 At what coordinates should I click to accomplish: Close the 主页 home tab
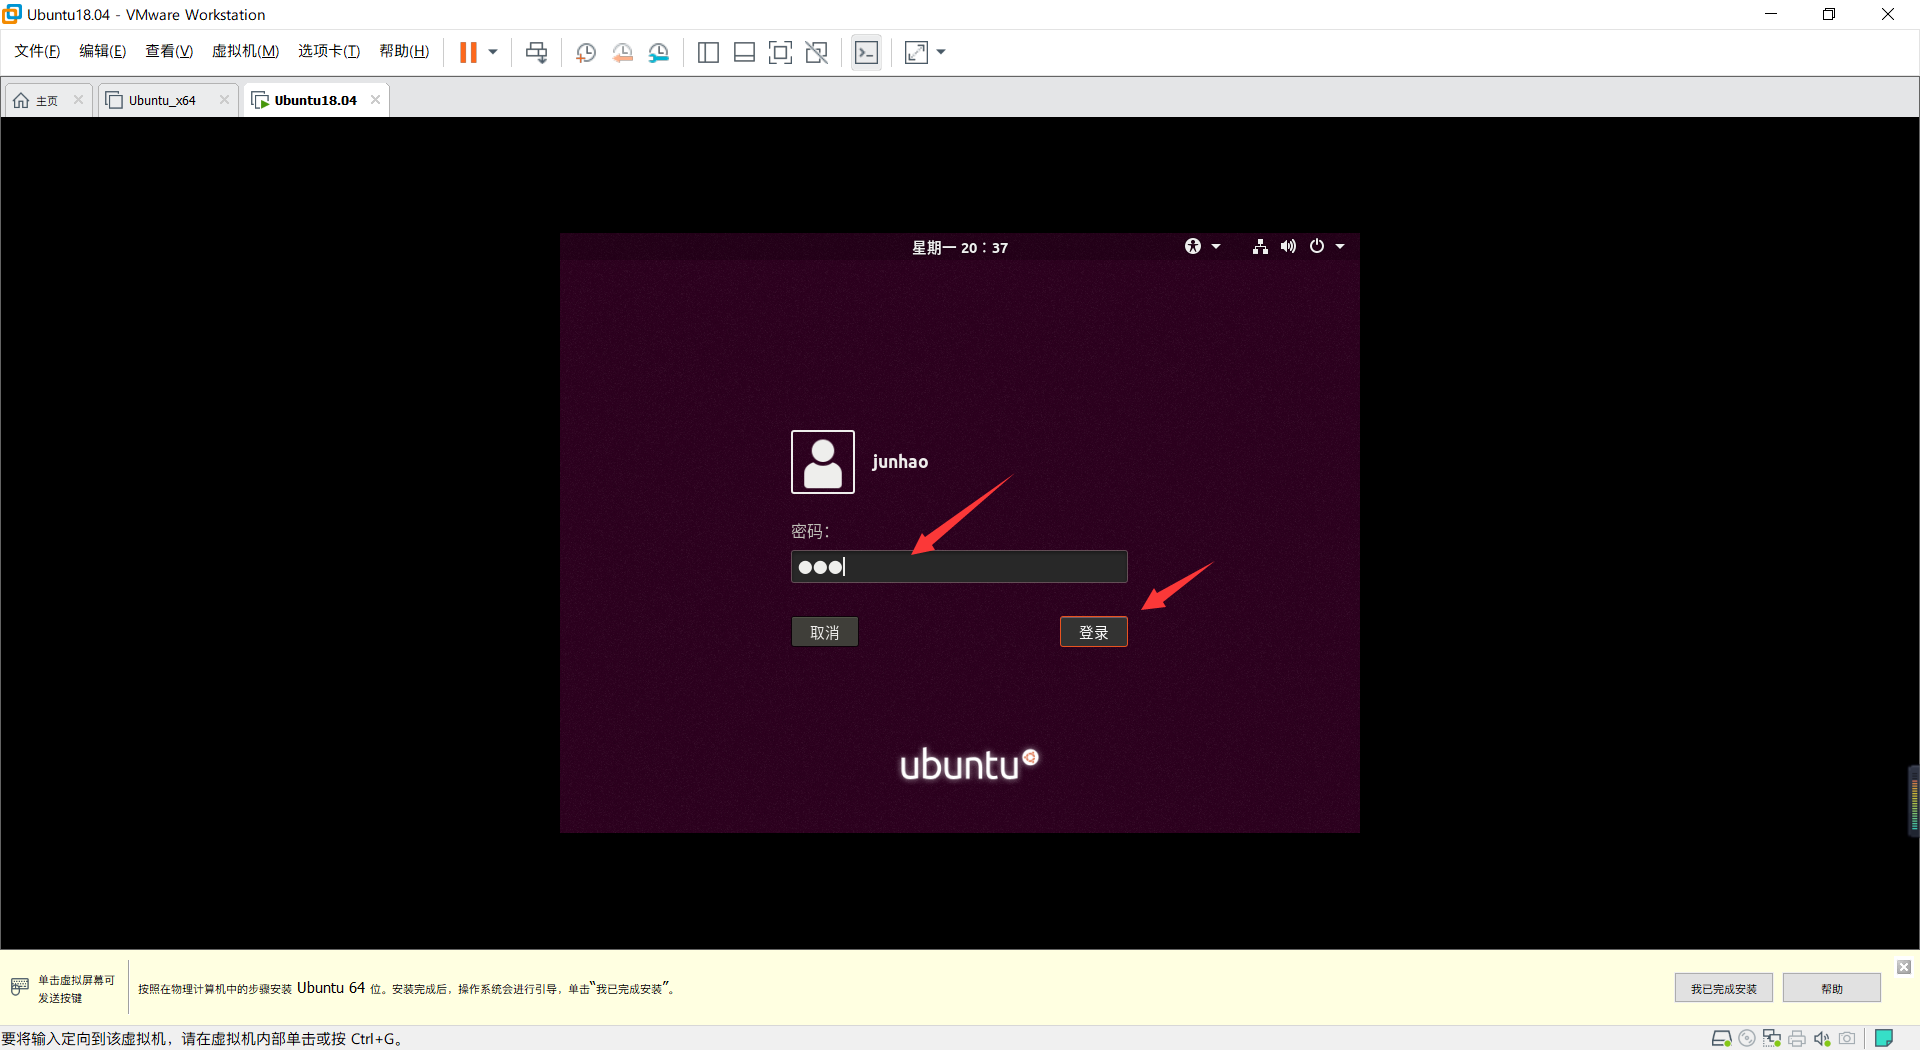(x=78, y=100)
